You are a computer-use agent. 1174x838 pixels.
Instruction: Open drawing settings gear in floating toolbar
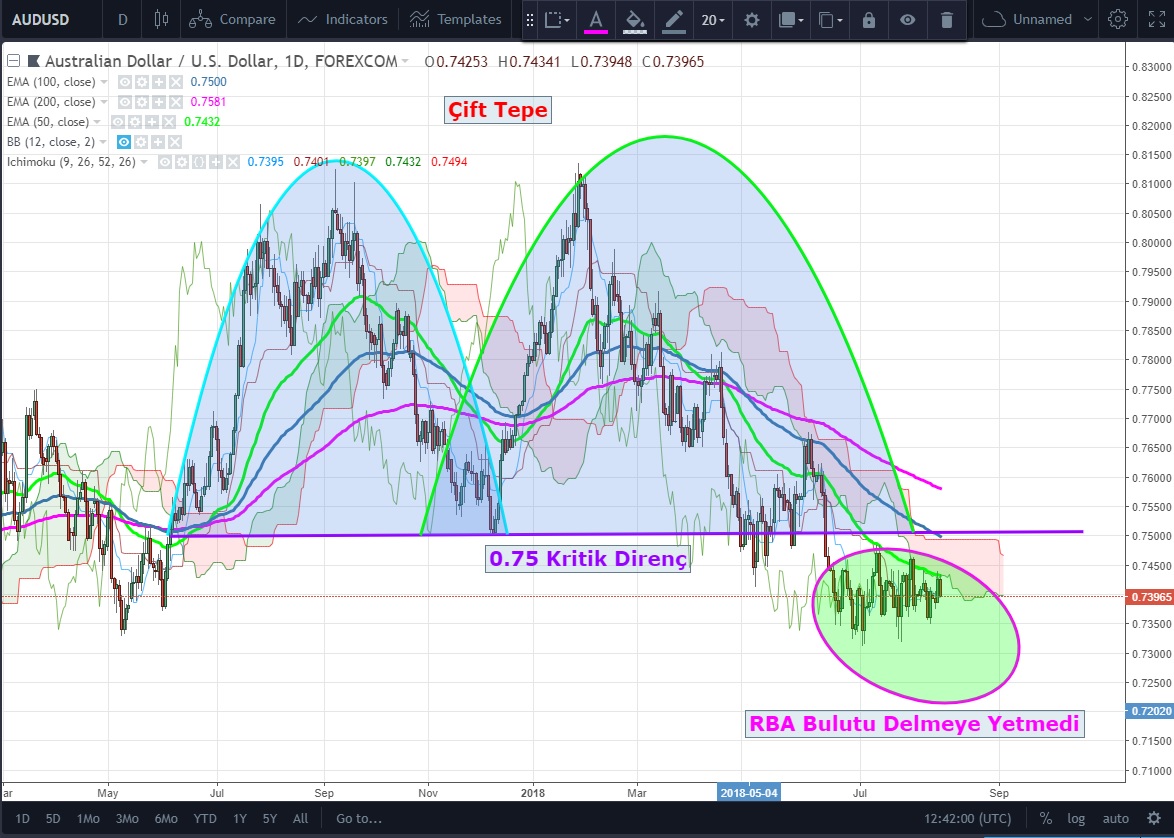752,20
